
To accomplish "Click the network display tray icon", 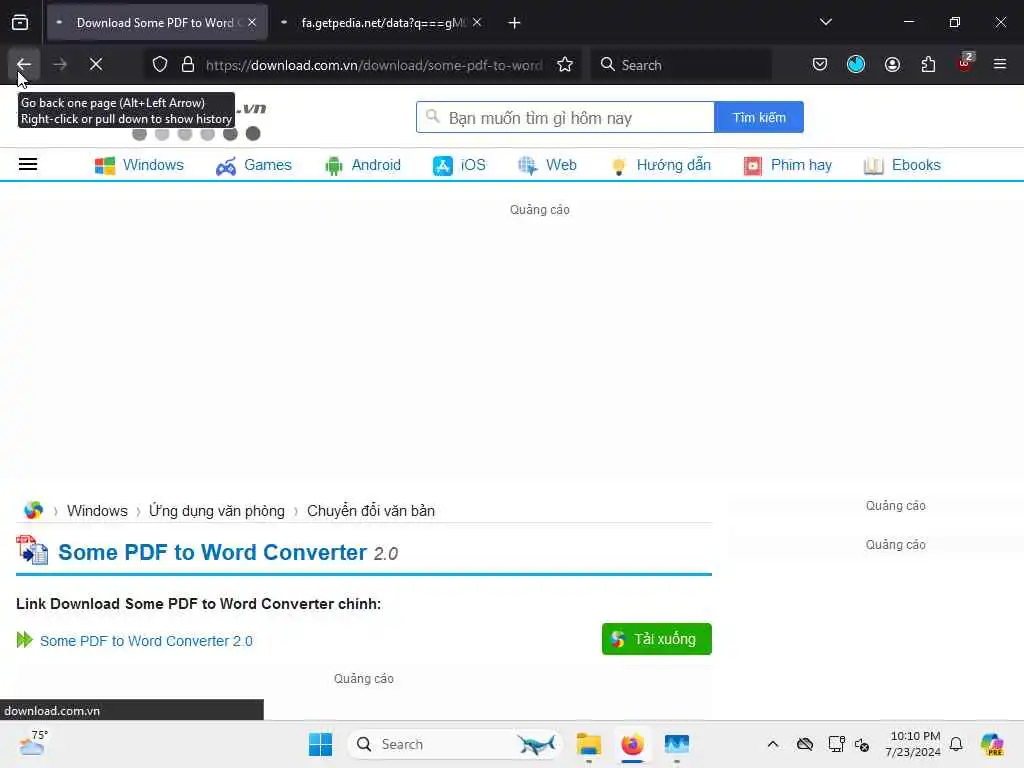I will pos(836,744).
